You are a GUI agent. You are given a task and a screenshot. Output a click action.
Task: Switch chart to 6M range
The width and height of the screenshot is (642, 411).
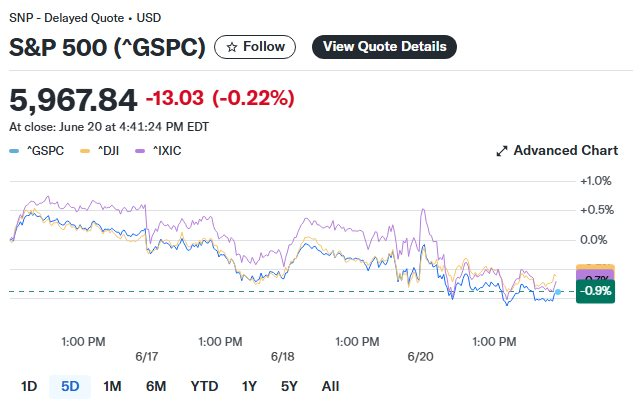pyautogui.click(x=155, y=385)
